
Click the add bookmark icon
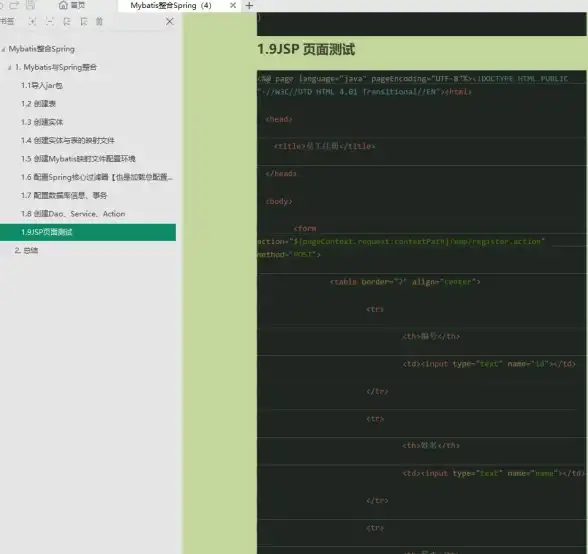pyautogui.click(x=67, y=22)
